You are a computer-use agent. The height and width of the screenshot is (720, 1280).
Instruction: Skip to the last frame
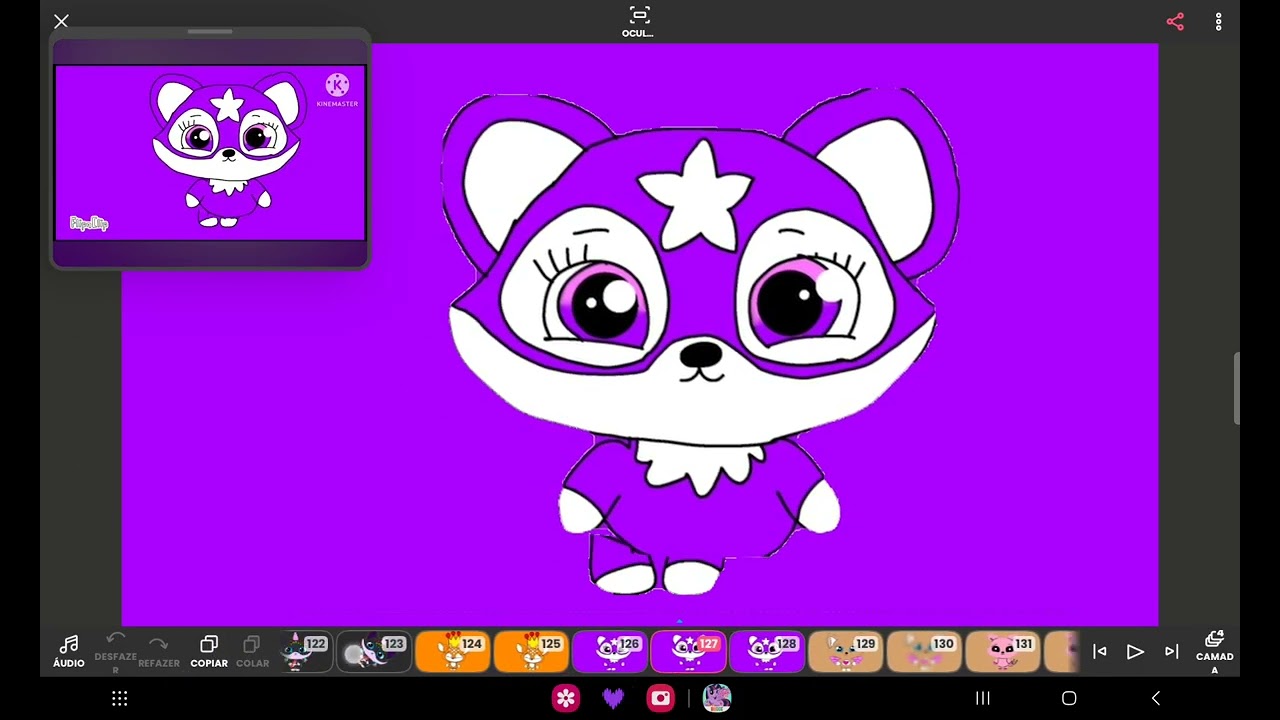(1171, 652)
